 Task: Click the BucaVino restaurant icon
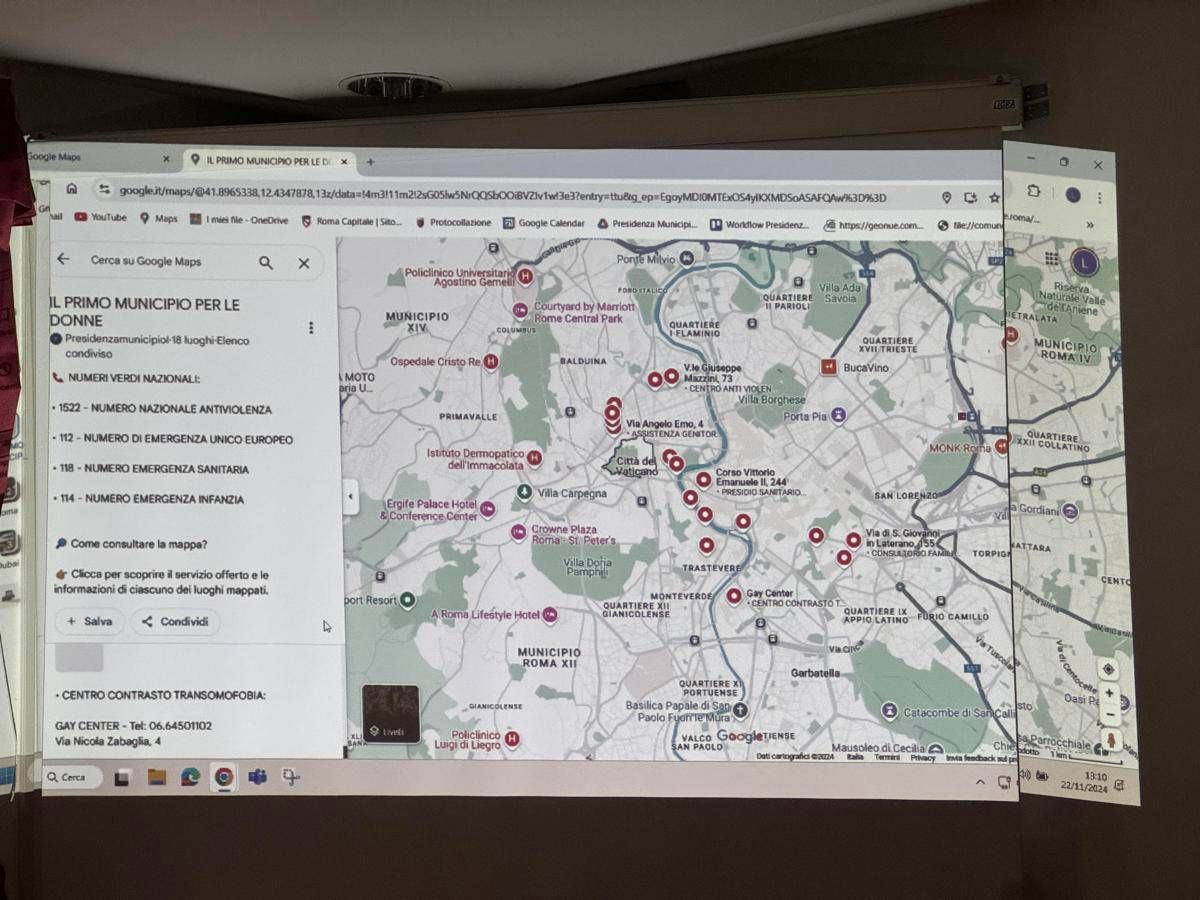(x=828, y=367)
